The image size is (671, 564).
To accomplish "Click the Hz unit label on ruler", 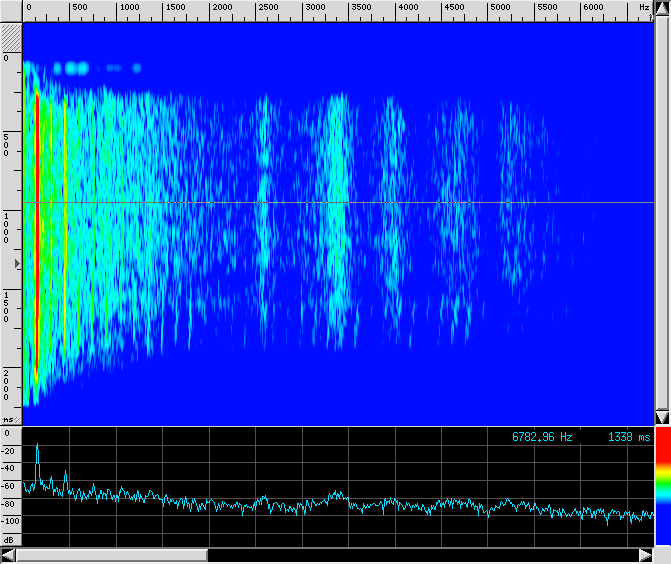I will (x=644, y=7).
